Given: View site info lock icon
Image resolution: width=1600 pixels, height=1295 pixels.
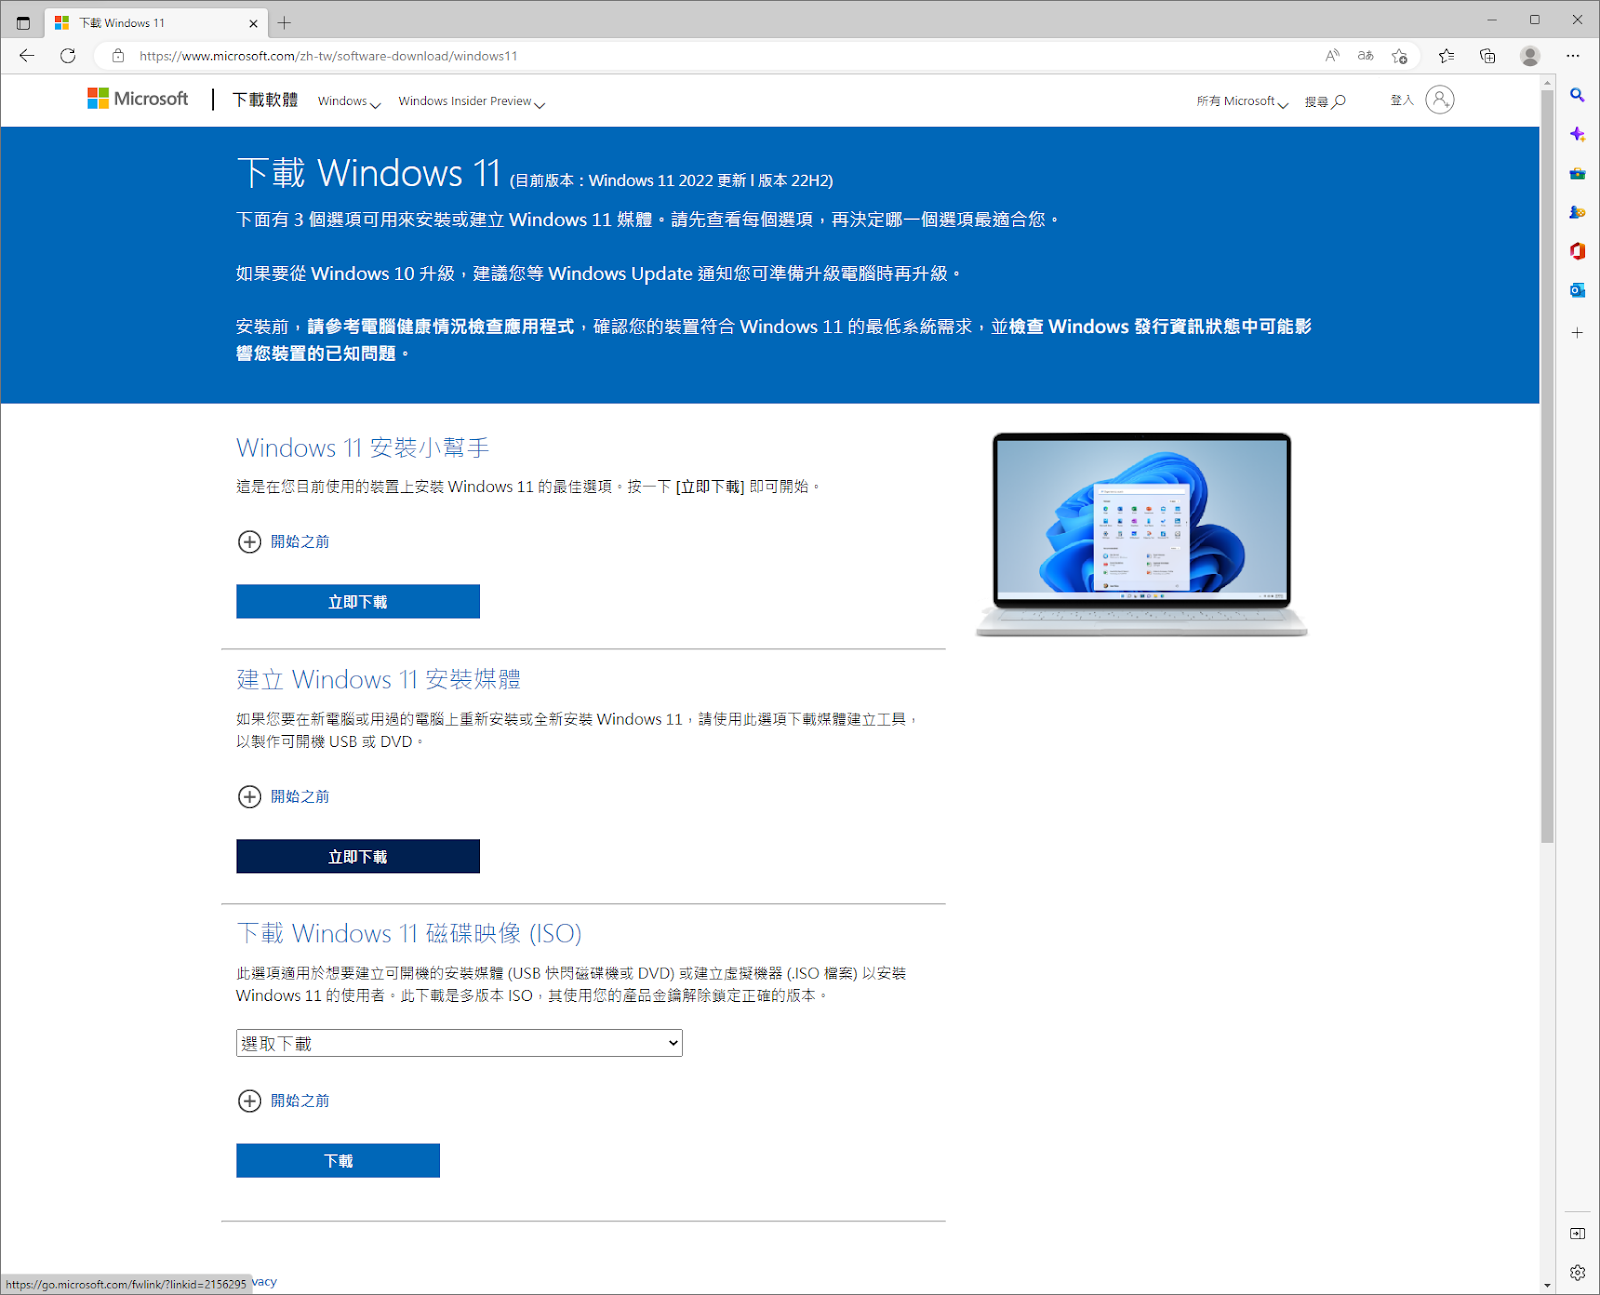Looking at the screenshot, I should coord(118,56).
